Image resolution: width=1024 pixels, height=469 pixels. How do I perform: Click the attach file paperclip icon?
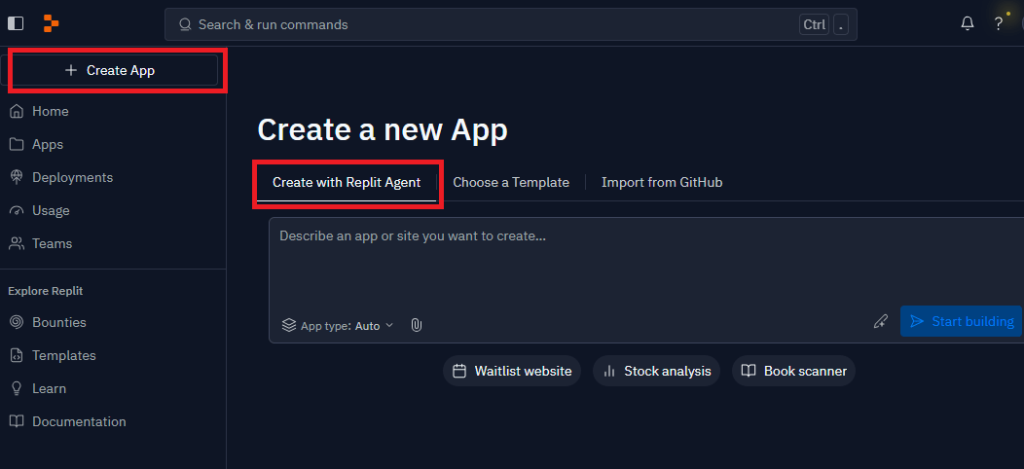pos(416,325)
